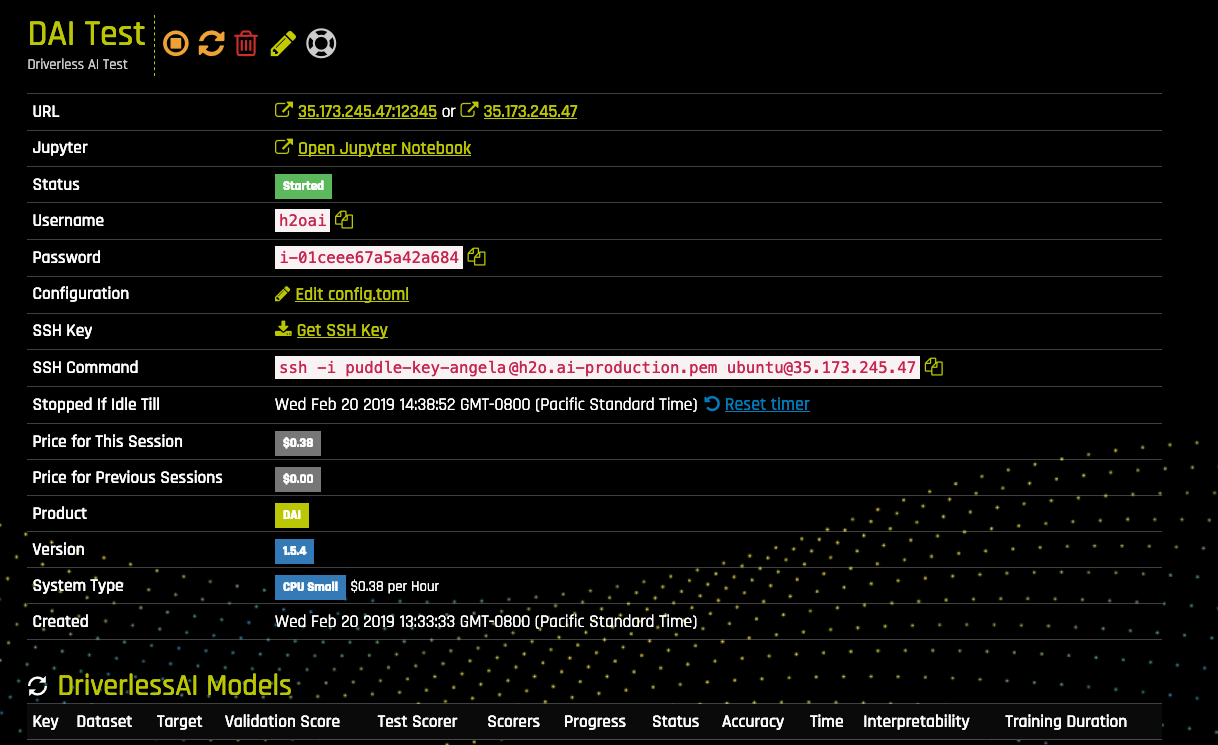Open Edit config.toml link
Screen dimensions: 1218x745
[x=352, y=294]
